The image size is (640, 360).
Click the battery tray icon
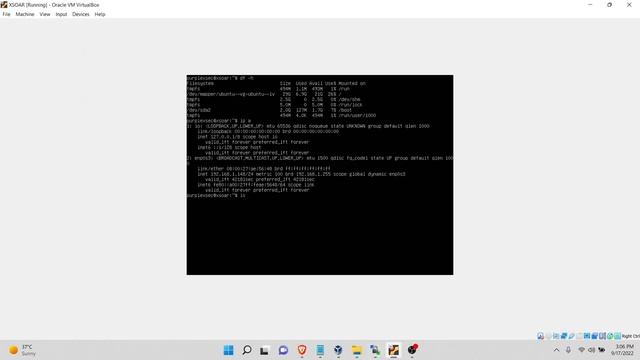click(601, 350)
